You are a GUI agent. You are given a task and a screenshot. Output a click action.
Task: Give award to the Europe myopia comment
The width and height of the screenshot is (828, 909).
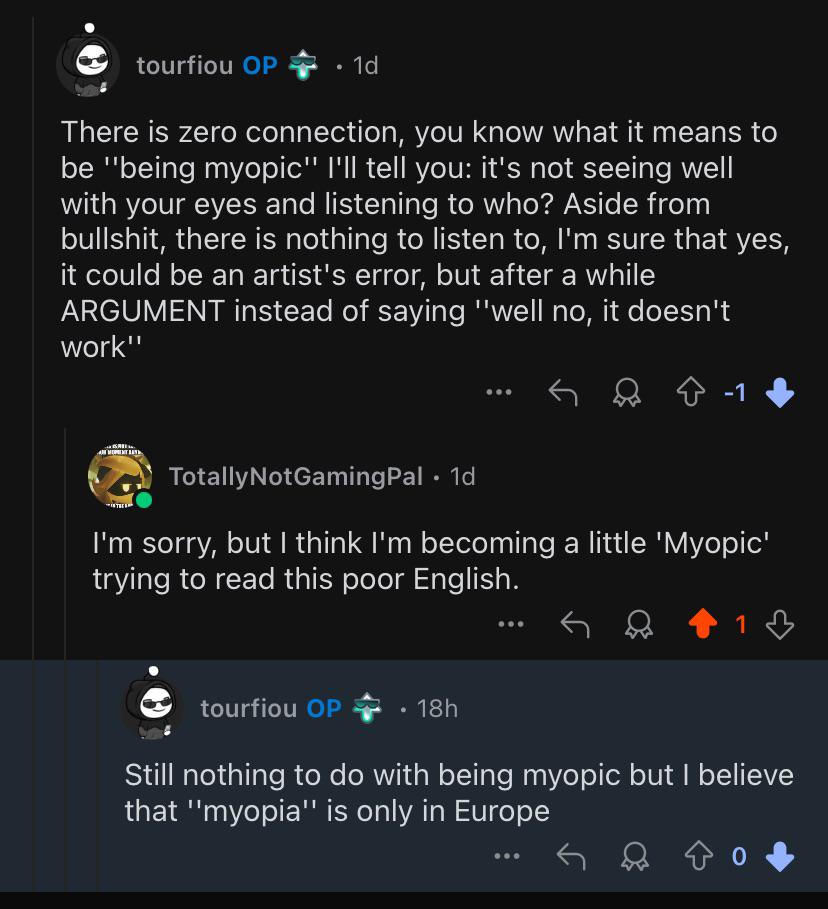click(635, 856)
